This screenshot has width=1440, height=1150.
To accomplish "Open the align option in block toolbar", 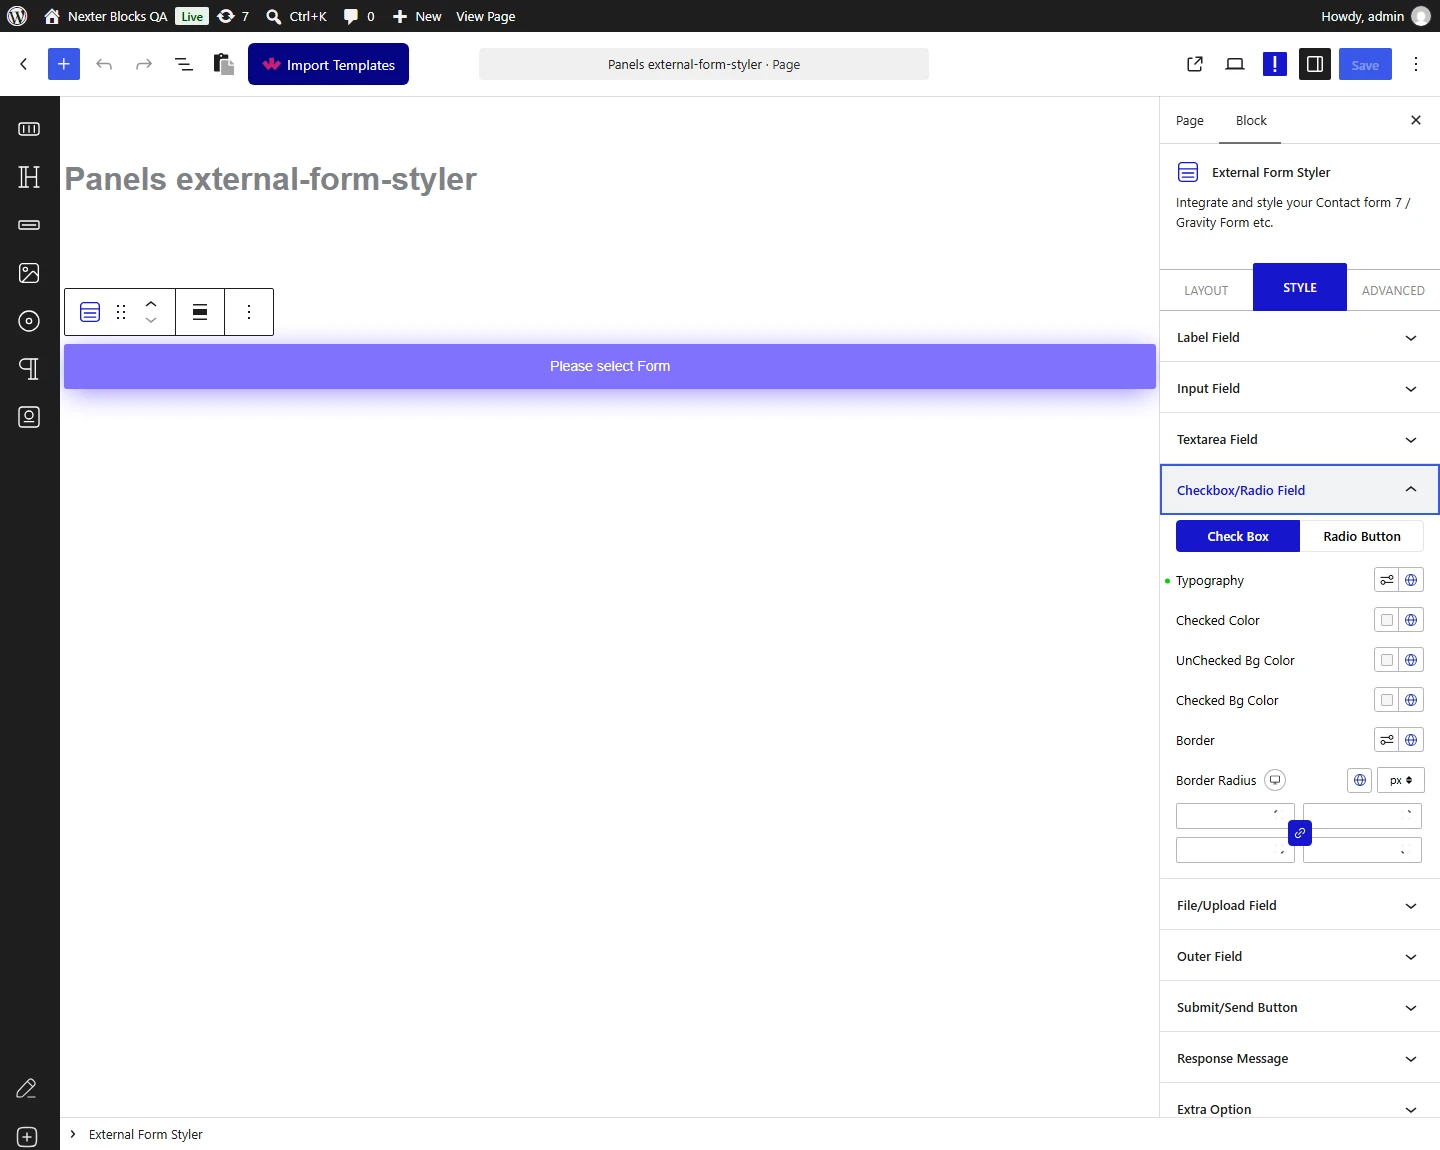I will (x=200, y=312).
